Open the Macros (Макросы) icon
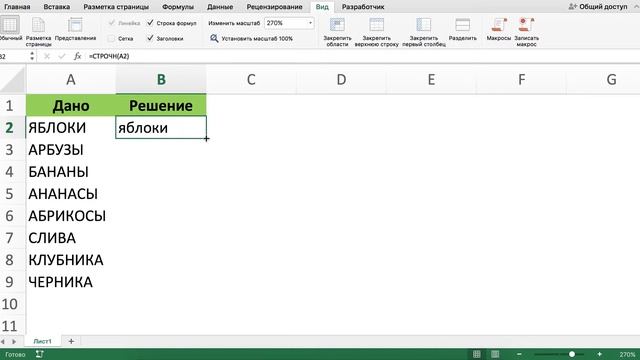Viewport: 640px width, 360px height. click(499, 25)
